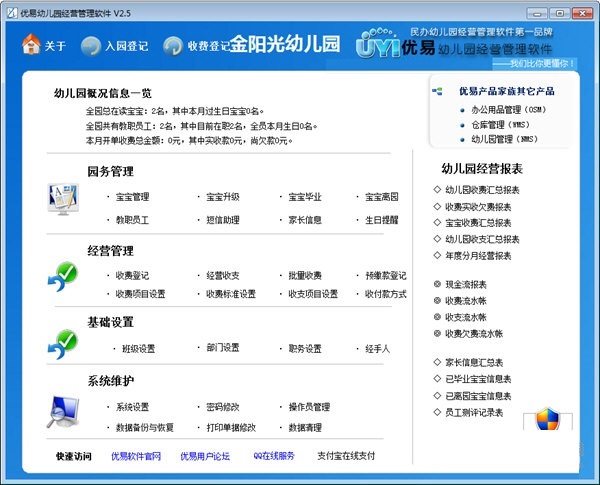Image resolution: width=600 pixels, height=485 pixels.
Task: Open 宝宝管理
Action: [x=132, y=197]
